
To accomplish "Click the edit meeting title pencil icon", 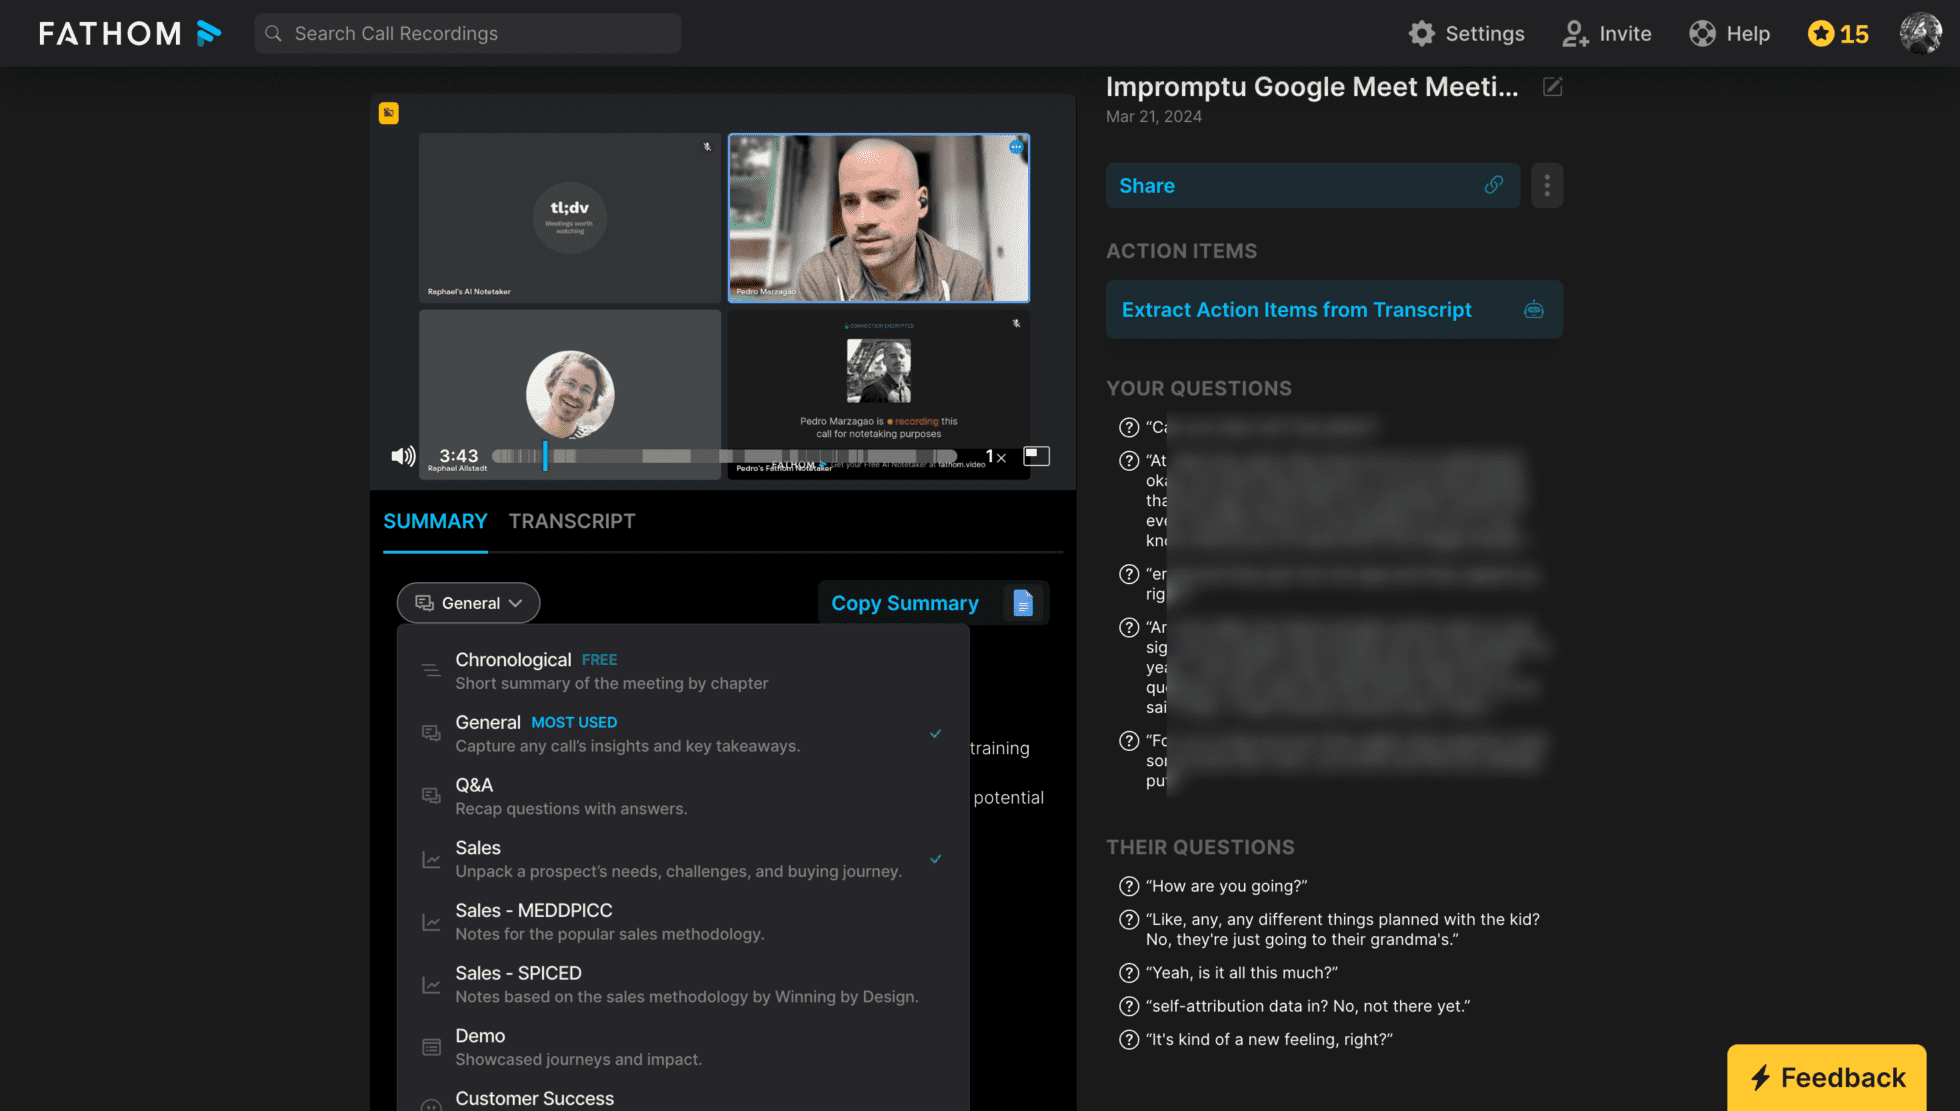I will [1552, 87].
